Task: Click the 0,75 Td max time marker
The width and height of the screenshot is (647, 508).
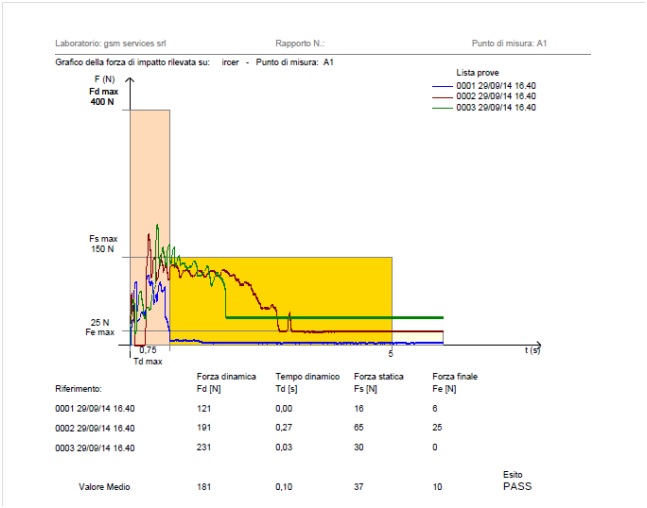Action: 147,355
